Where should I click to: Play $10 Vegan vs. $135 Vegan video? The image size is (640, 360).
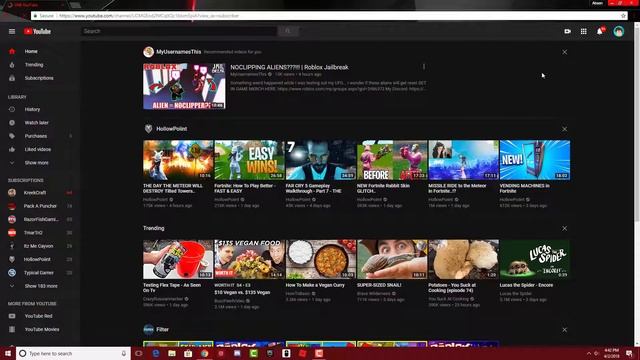click(x=249, y=260)
